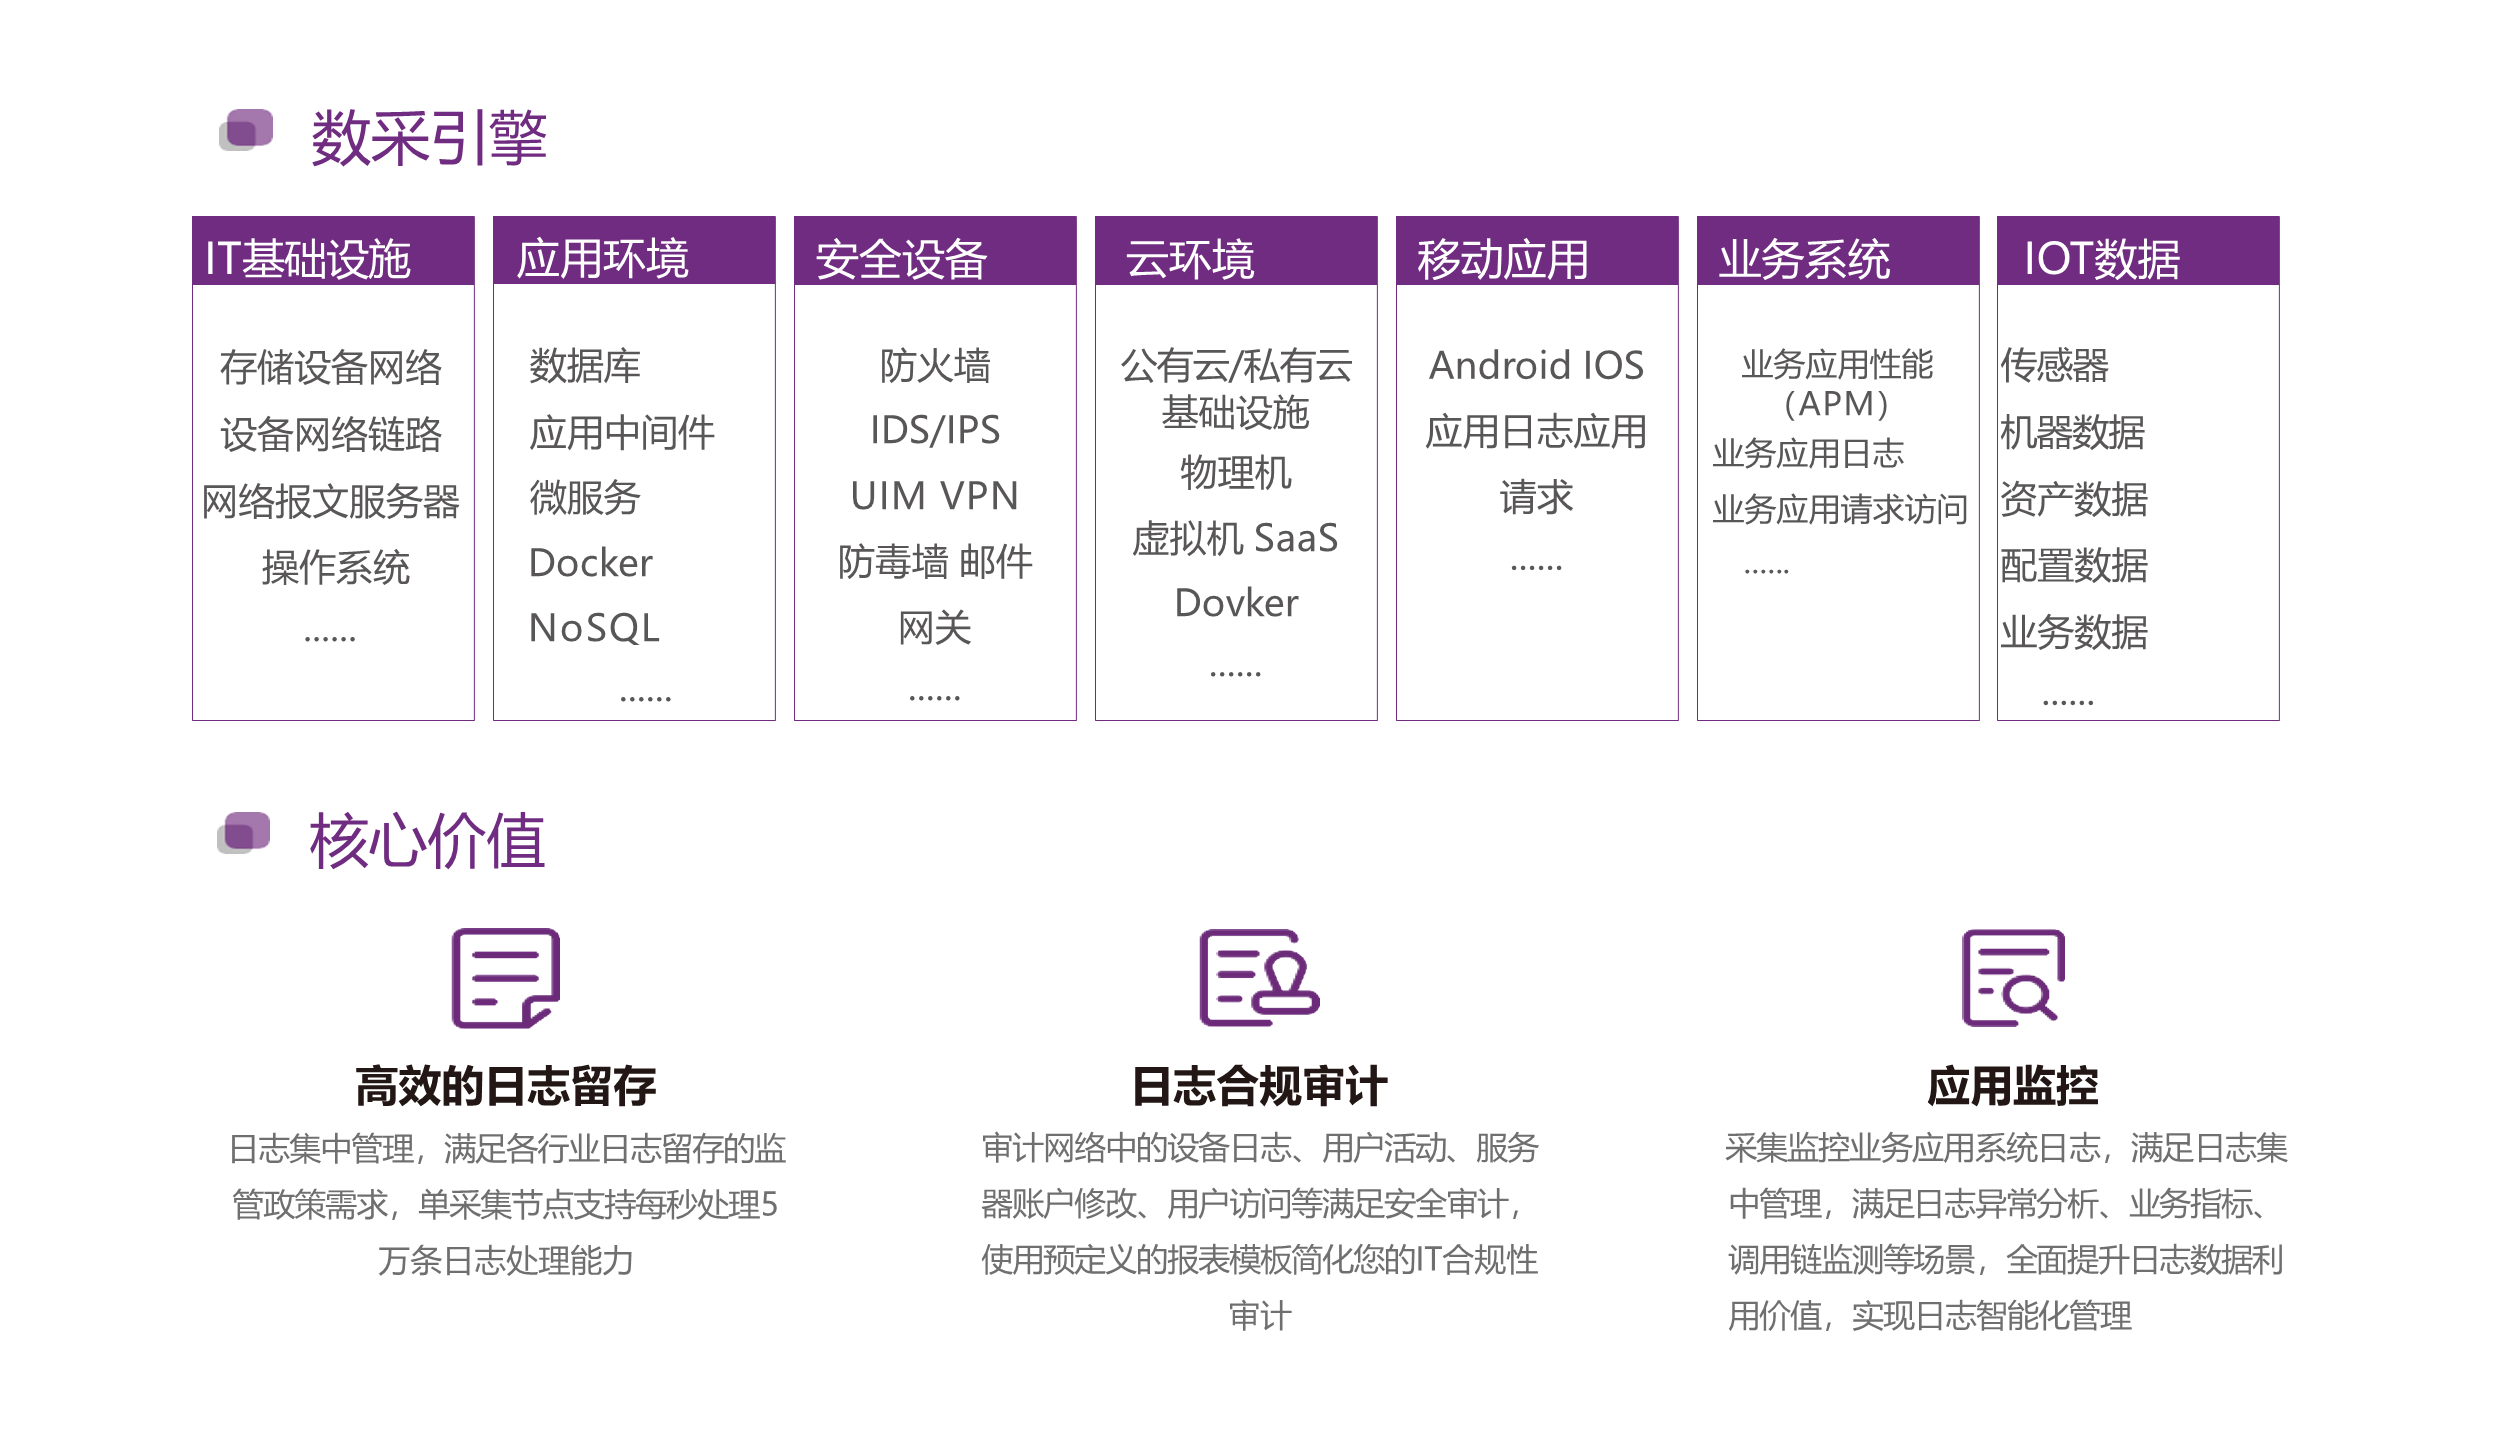Click the application monitoring magnifier icon
The width and height of the screenshot is (2496, 1440).
(2013, 978)
